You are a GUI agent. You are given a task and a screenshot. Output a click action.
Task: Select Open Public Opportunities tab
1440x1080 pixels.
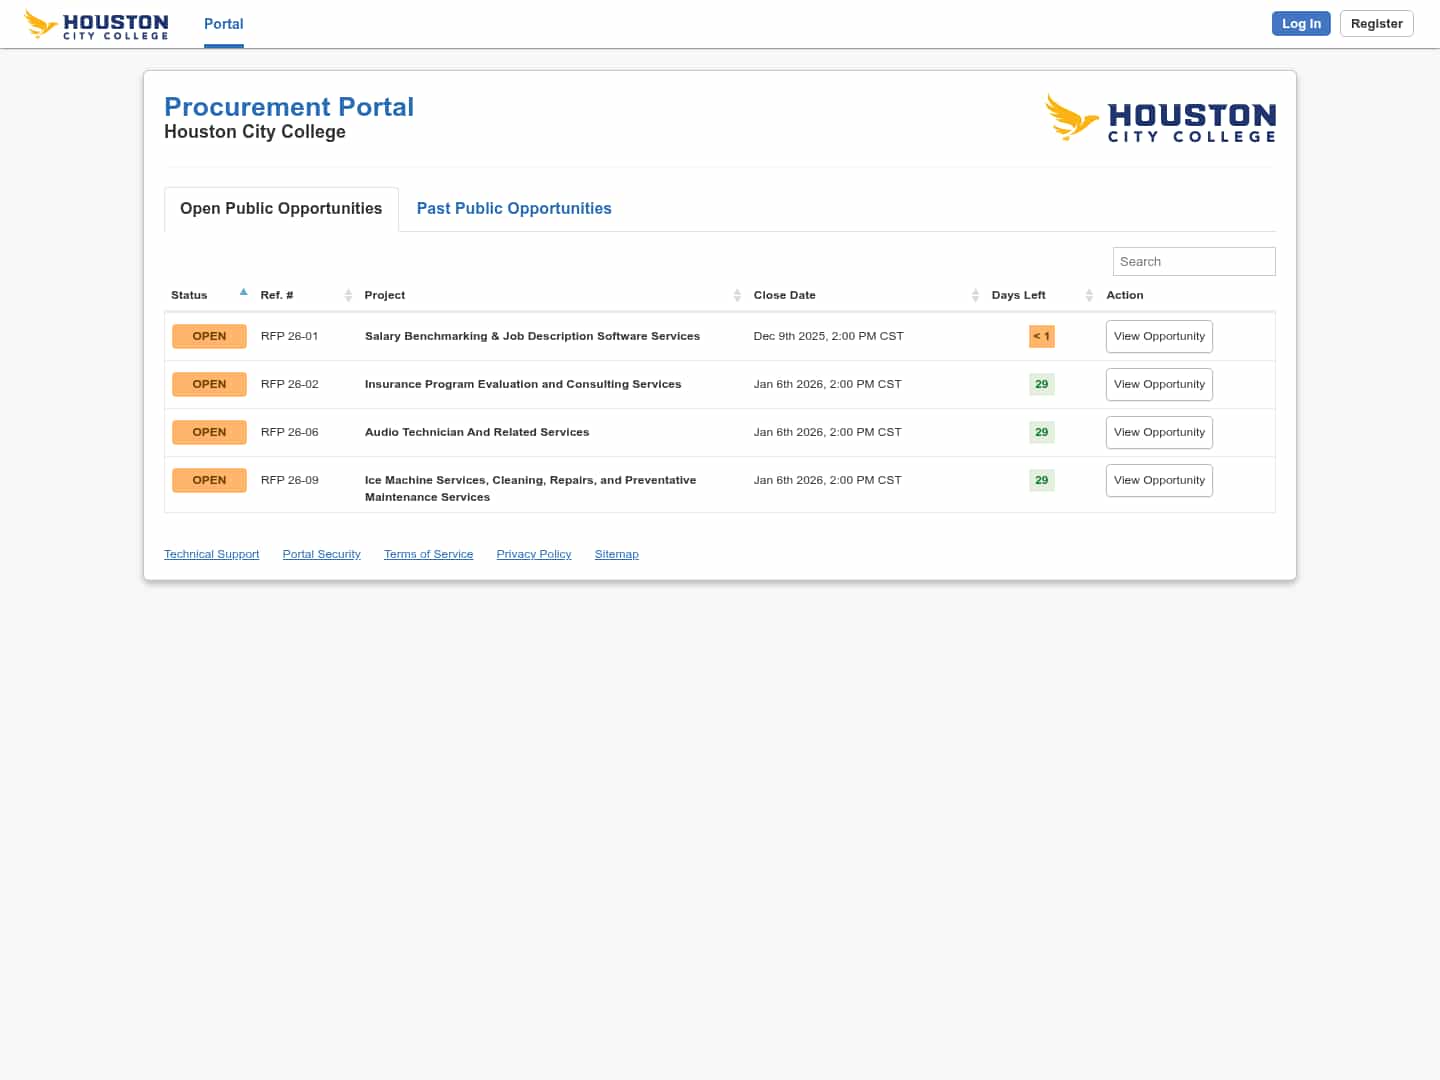click(281, 208)
